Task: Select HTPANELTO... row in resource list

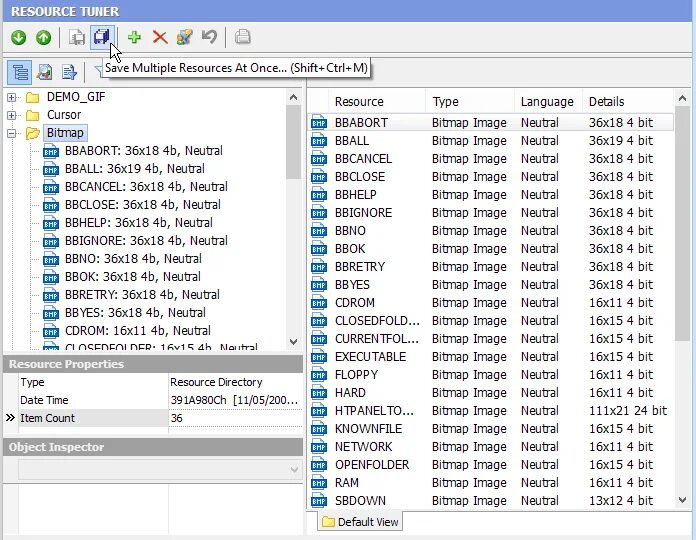Action: click(x=490, y=411)
